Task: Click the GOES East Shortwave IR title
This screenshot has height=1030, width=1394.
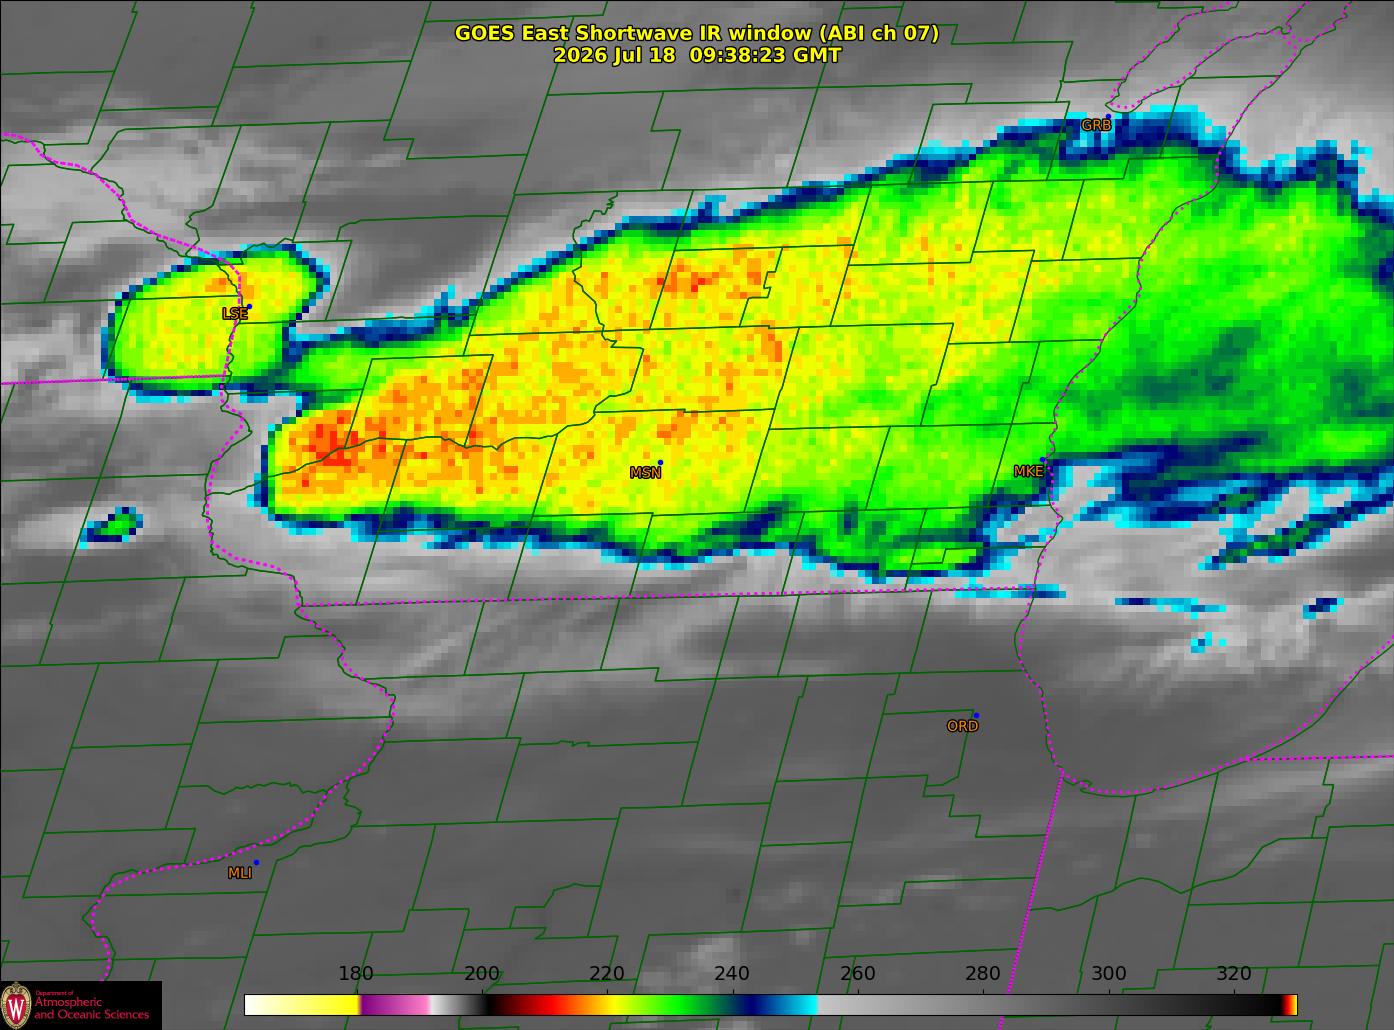Action: [x=697, y=33]
